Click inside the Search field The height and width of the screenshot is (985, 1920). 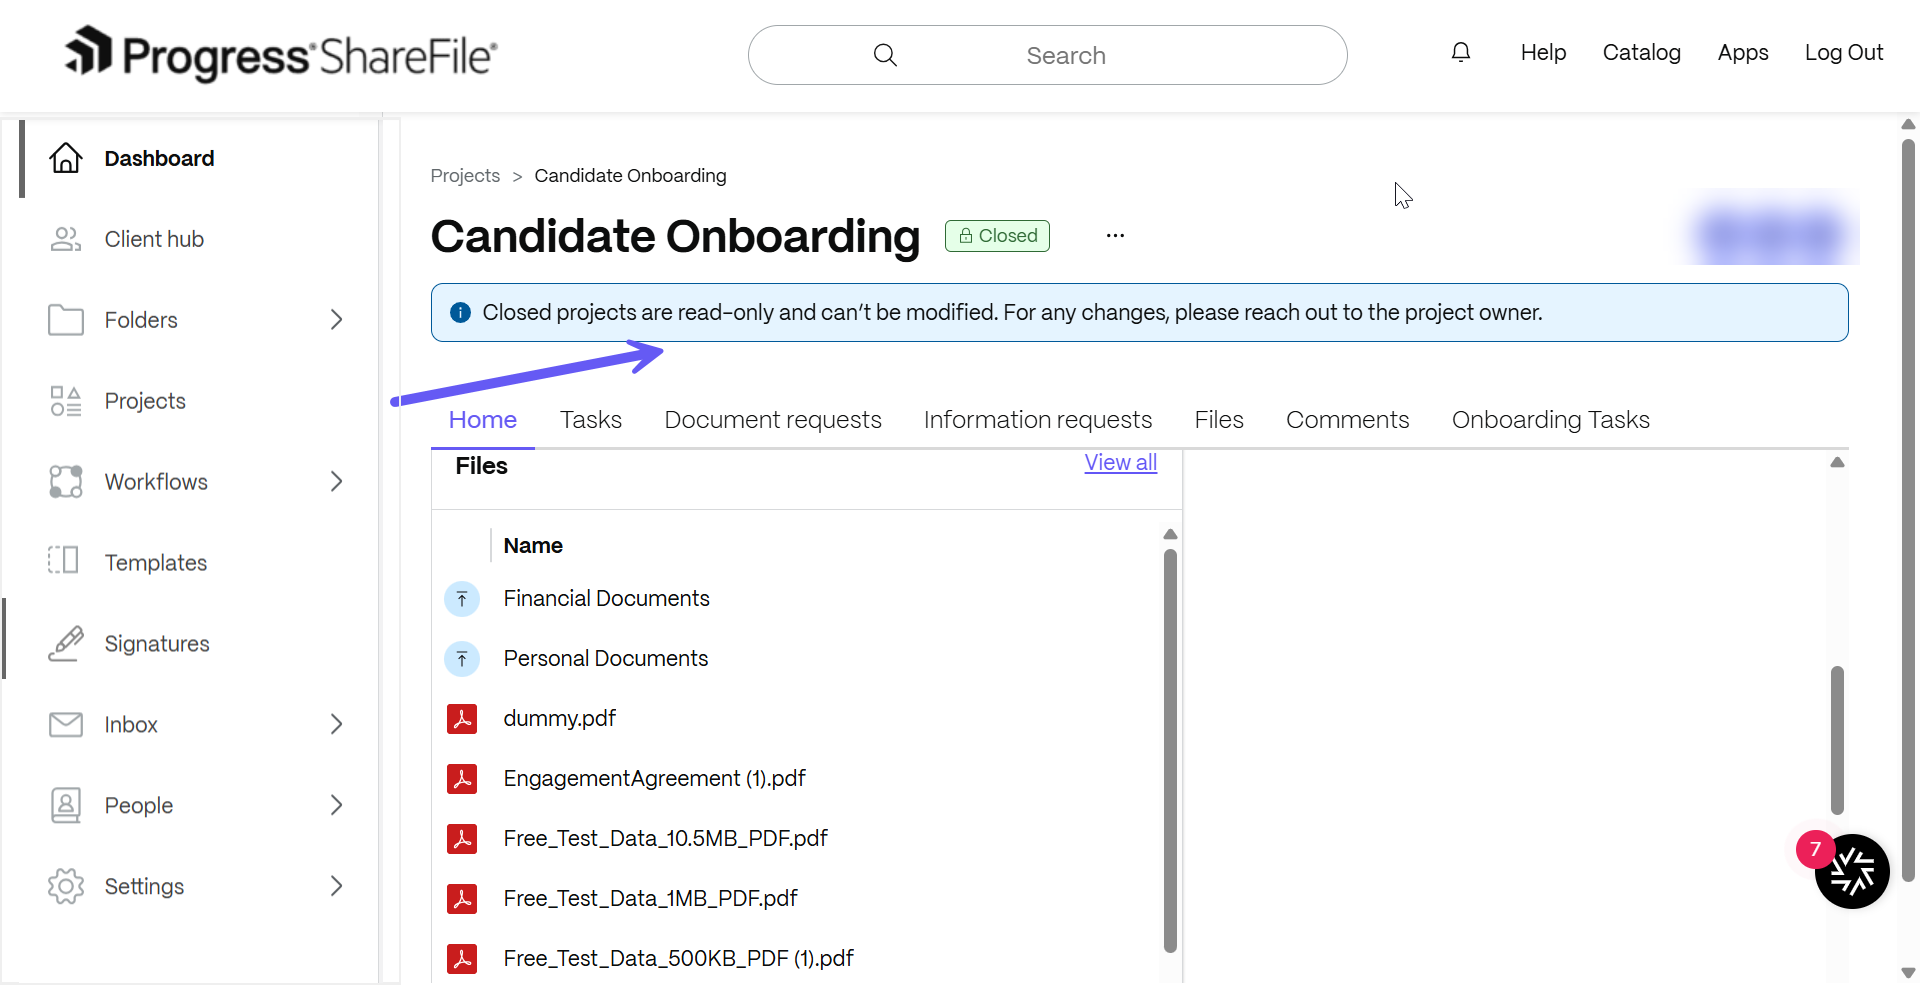point(1047,55)
